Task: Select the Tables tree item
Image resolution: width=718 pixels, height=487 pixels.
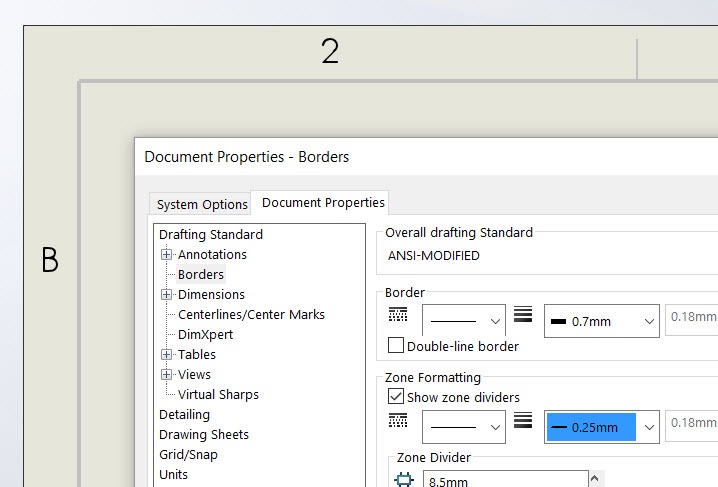Action: [x=196, y=354]
